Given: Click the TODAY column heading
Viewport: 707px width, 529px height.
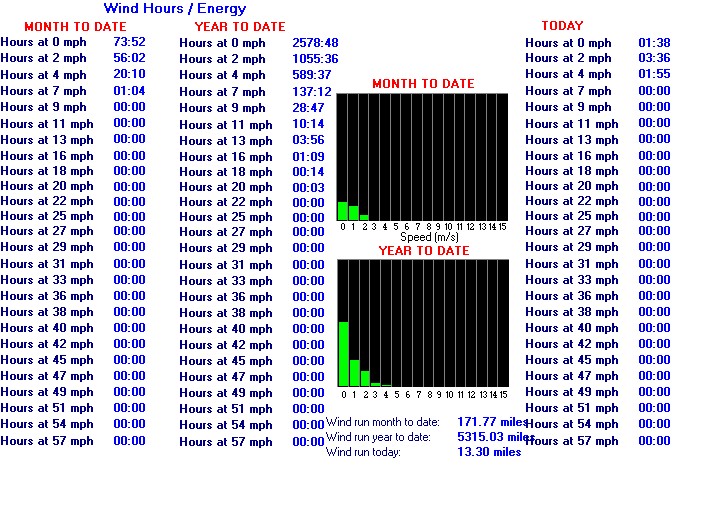Looking at the screenshot, I should (x=562, y=26).
